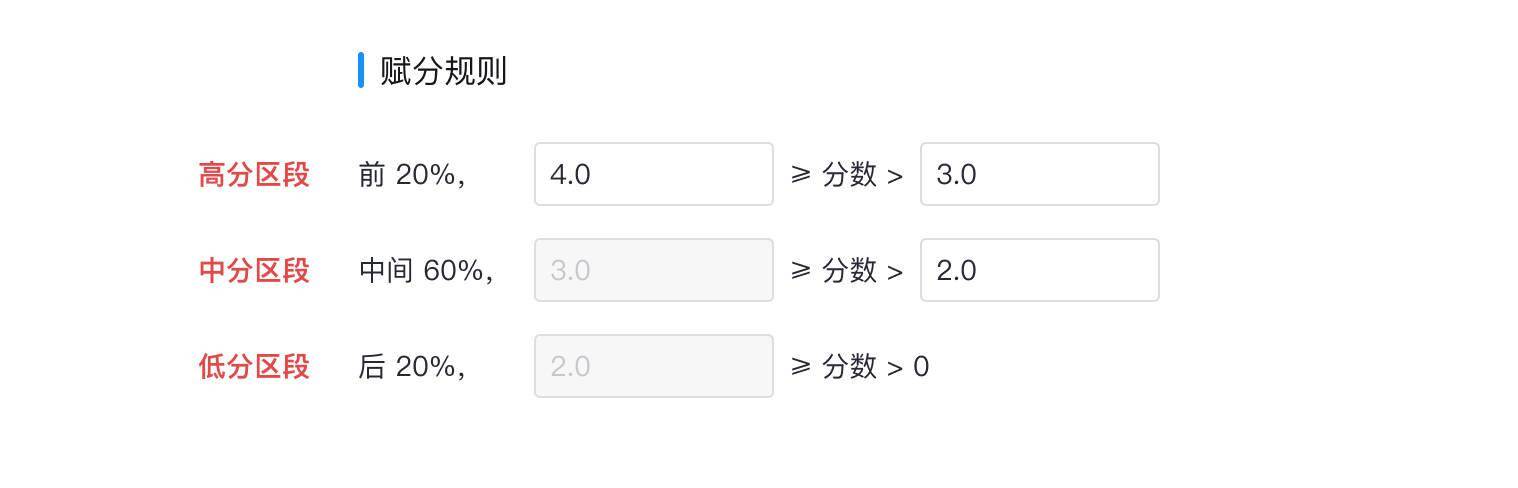Click the 后 20% text
Viewport: 1518px width, 488px height.
[x=411, y=367]
